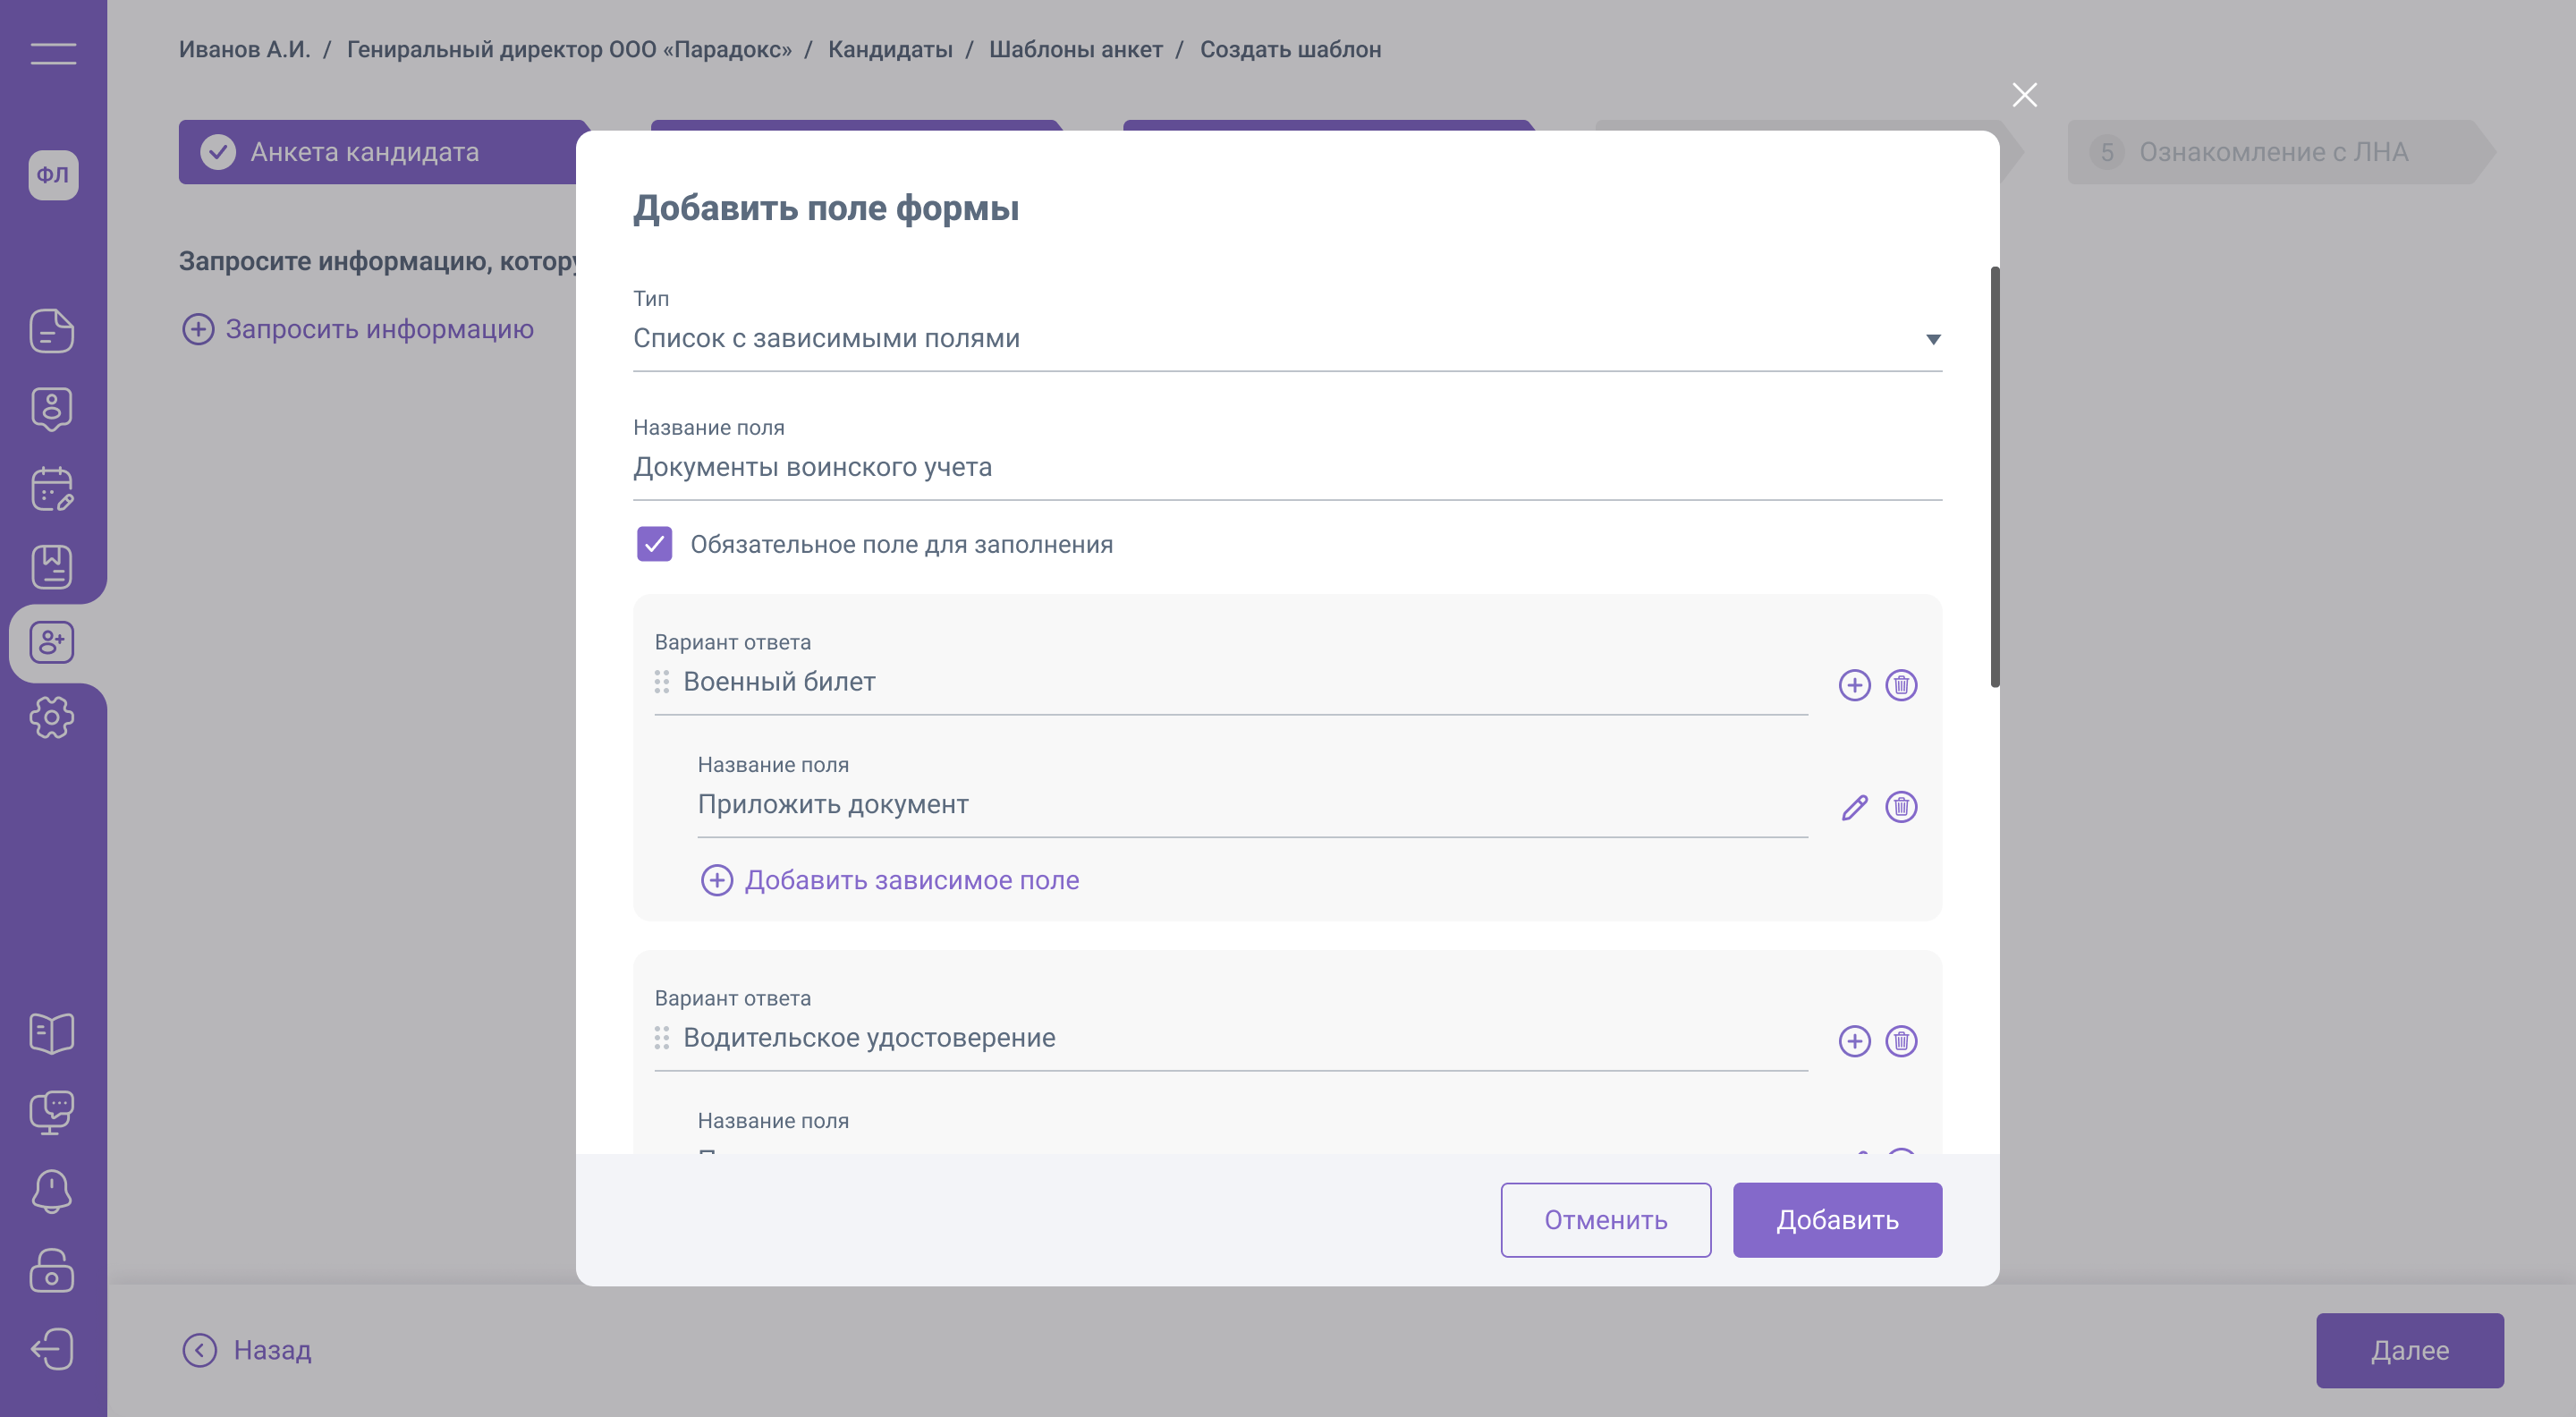This screenshot has width=2576, height=1417.
Task: Delete the Приложить документ dependent field
Action: (x=1900, y=807)
